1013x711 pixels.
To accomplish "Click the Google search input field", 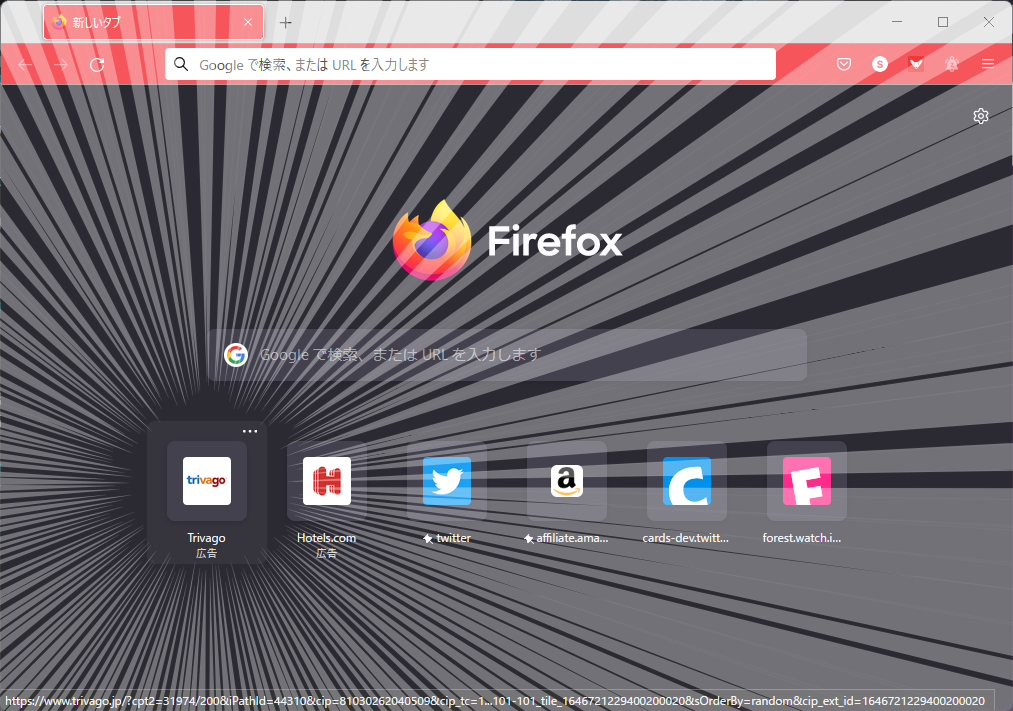I will point(507,354).
